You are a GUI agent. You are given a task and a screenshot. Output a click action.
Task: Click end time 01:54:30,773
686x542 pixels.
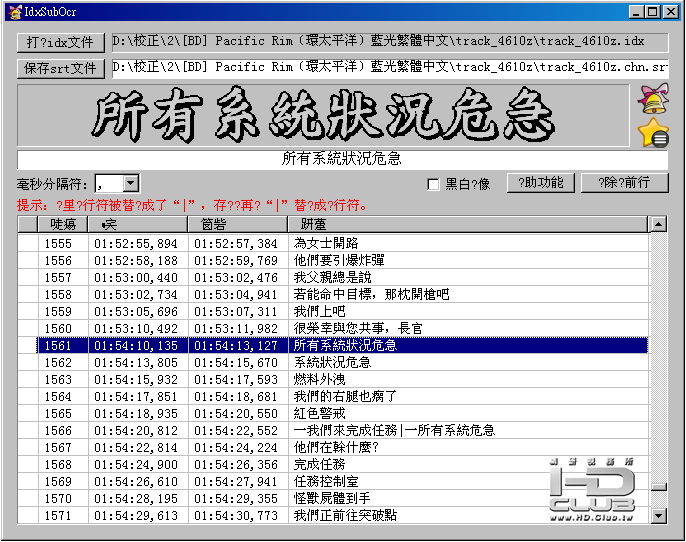pos(236,516)
